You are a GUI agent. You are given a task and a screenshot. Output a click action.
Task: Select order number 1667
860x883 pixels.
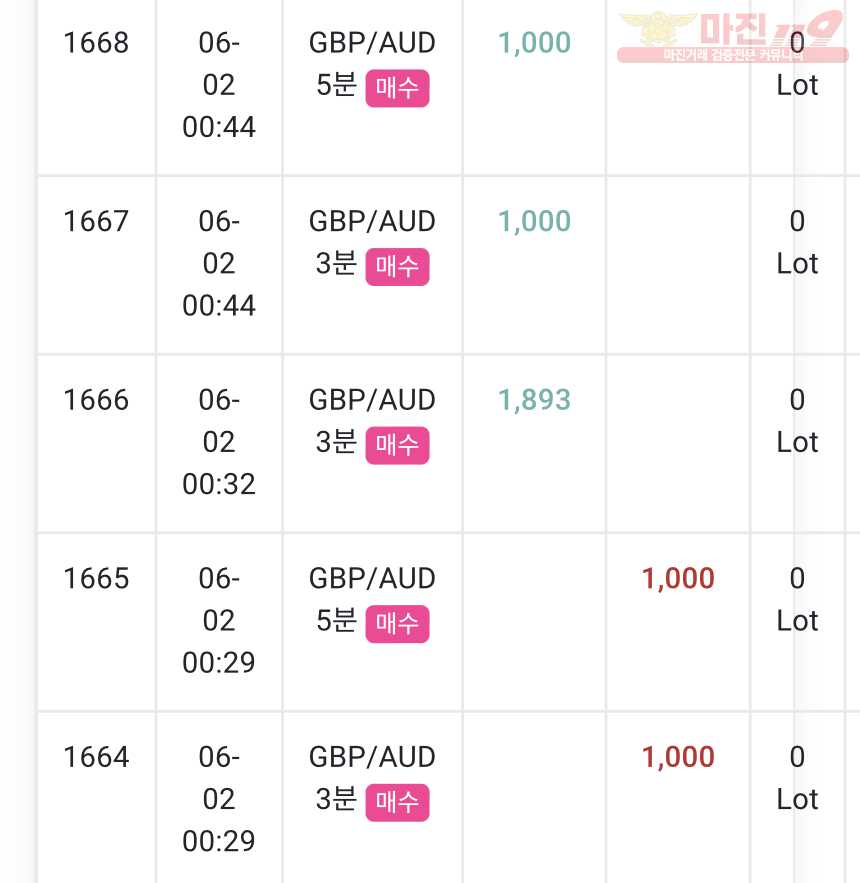pos(96,221)
